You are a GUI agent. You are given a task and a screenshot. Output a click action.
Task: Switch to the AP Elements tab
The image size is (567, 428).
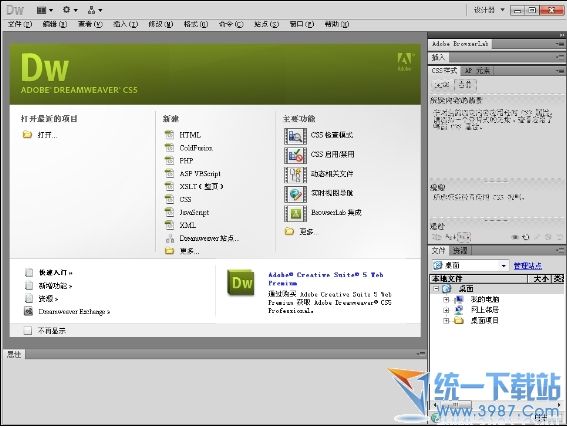[477, 71]
